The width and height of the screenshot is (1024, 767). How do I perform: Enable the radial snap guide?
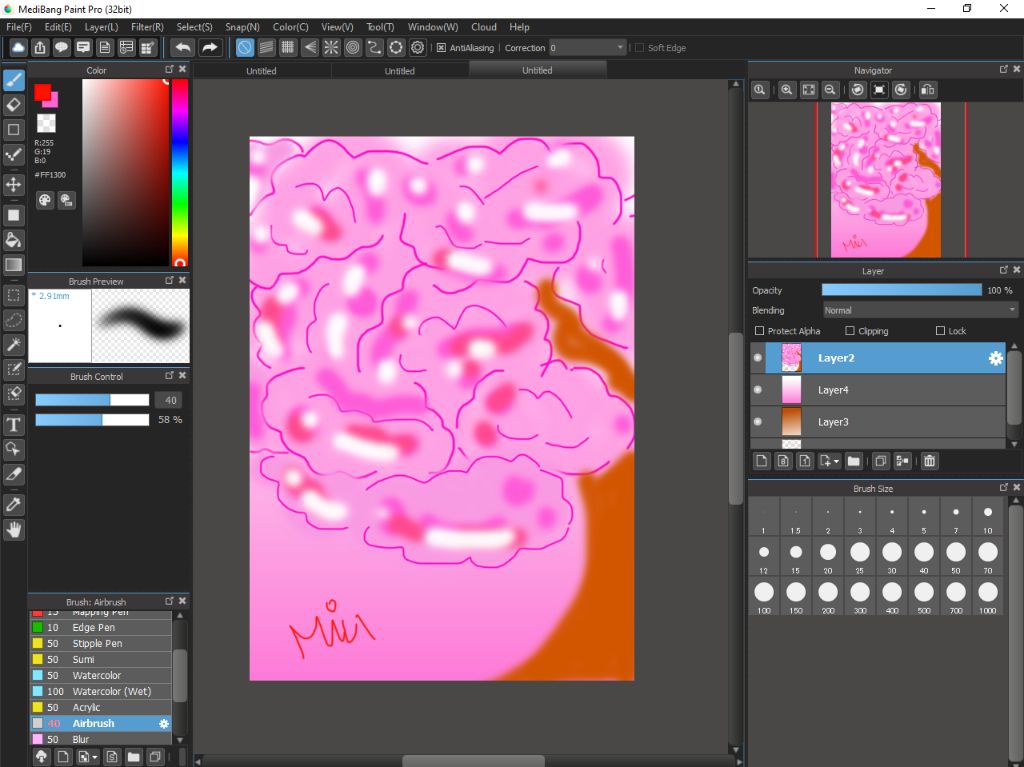coord(331,48)
